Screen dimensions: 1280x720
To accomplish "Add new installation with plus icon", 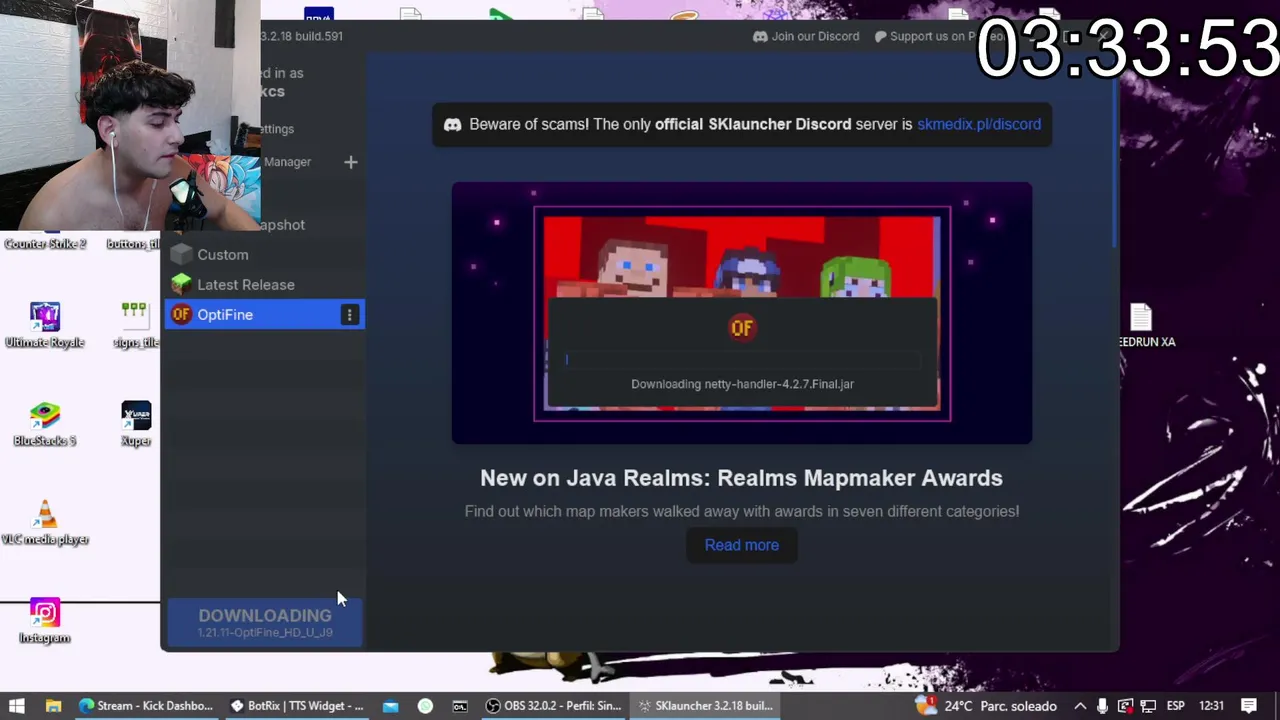I will coord(351,162).
